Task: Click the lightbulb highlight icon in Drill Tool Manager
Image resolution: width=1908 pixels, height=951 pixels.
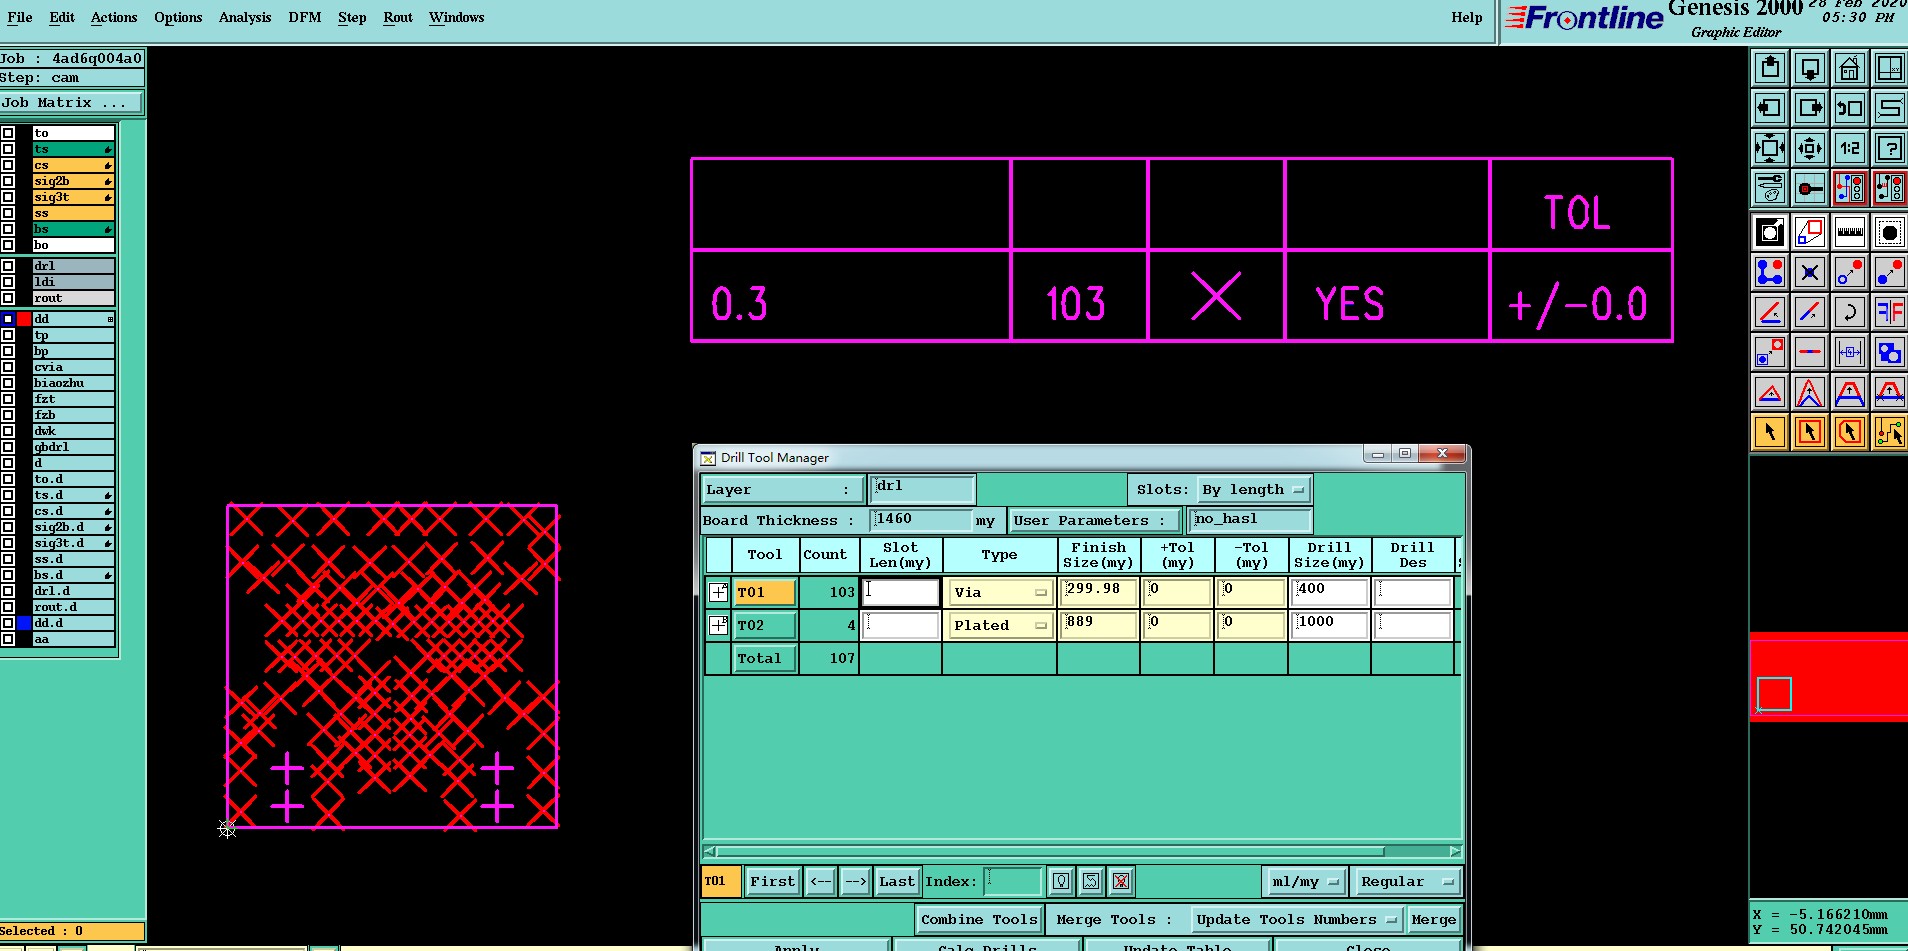Action: [1062, 881]
